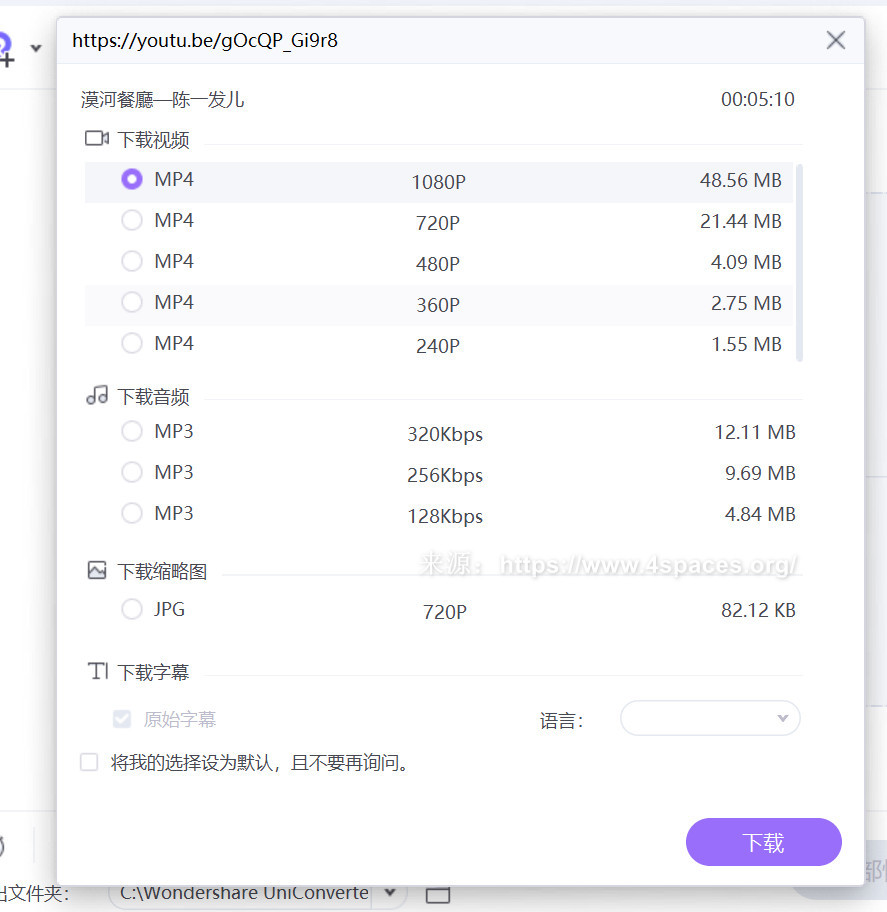Click the purple 下载 button

[763, 842]
